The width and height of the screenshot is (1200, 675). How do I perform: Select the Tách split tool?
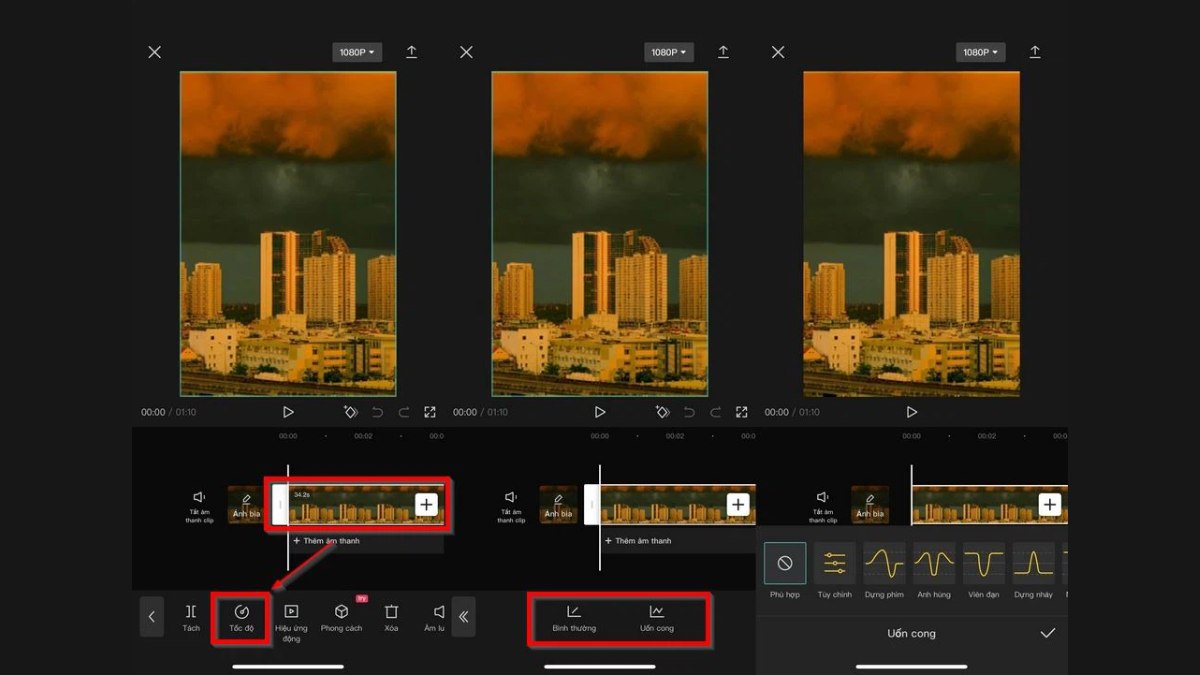pos(191,617)
